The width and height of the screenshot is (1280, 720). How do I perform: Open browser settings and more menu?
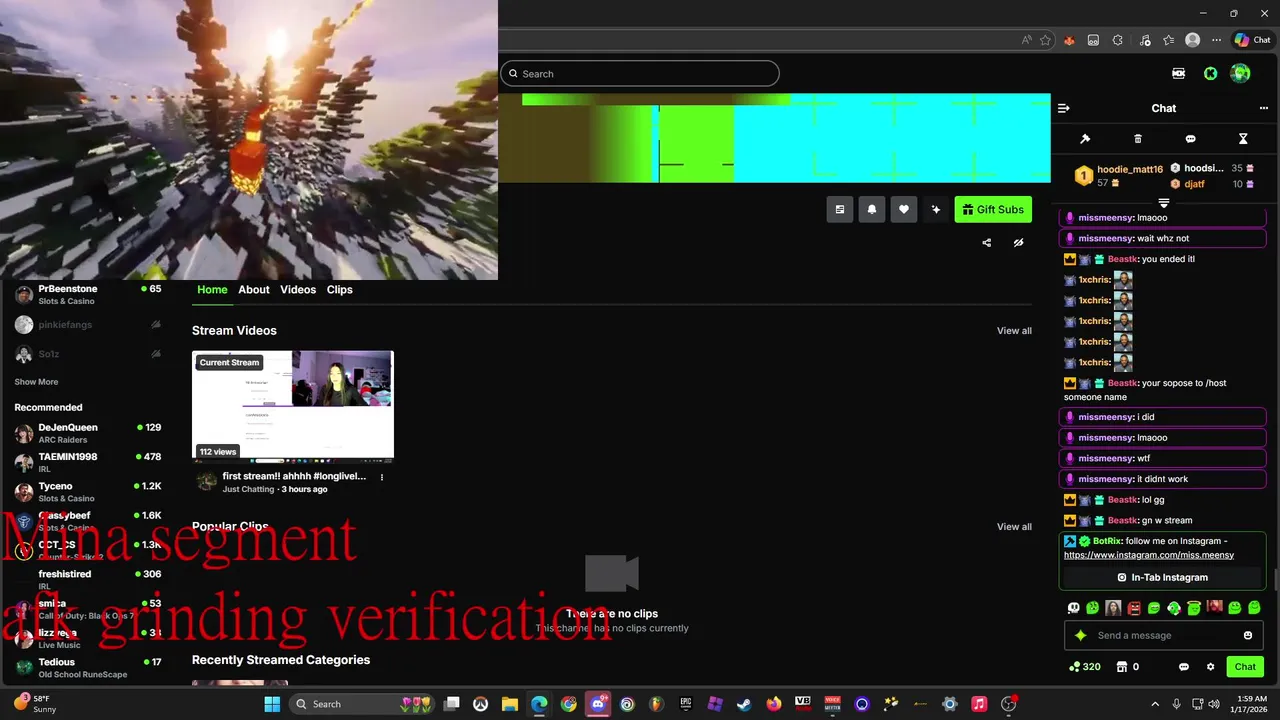point(1217,40)
